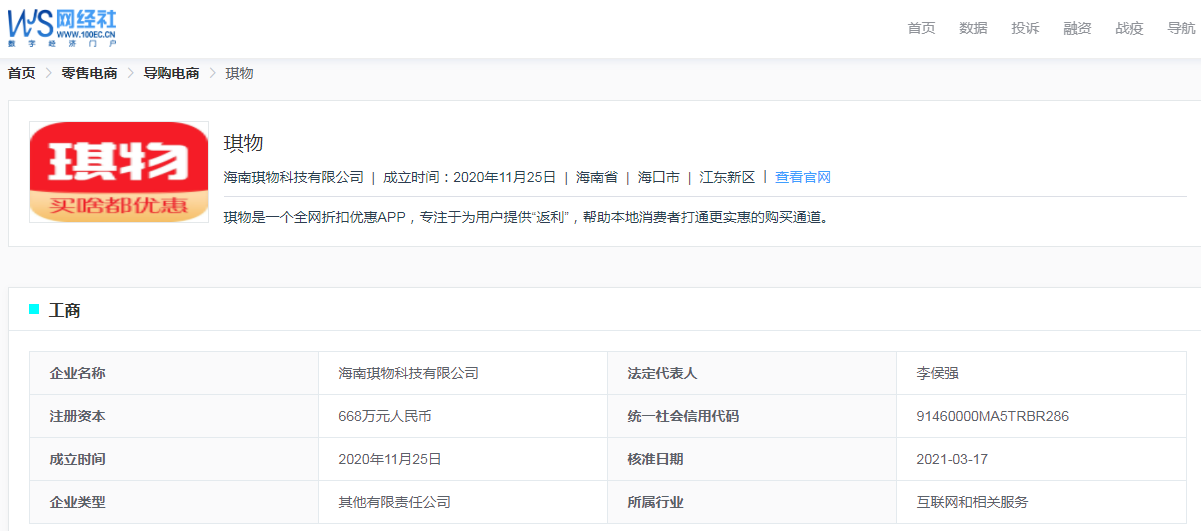Screen dimensions: 1201x531
Task: Click the 网经社 WS logo
Action: coord(62,27)
